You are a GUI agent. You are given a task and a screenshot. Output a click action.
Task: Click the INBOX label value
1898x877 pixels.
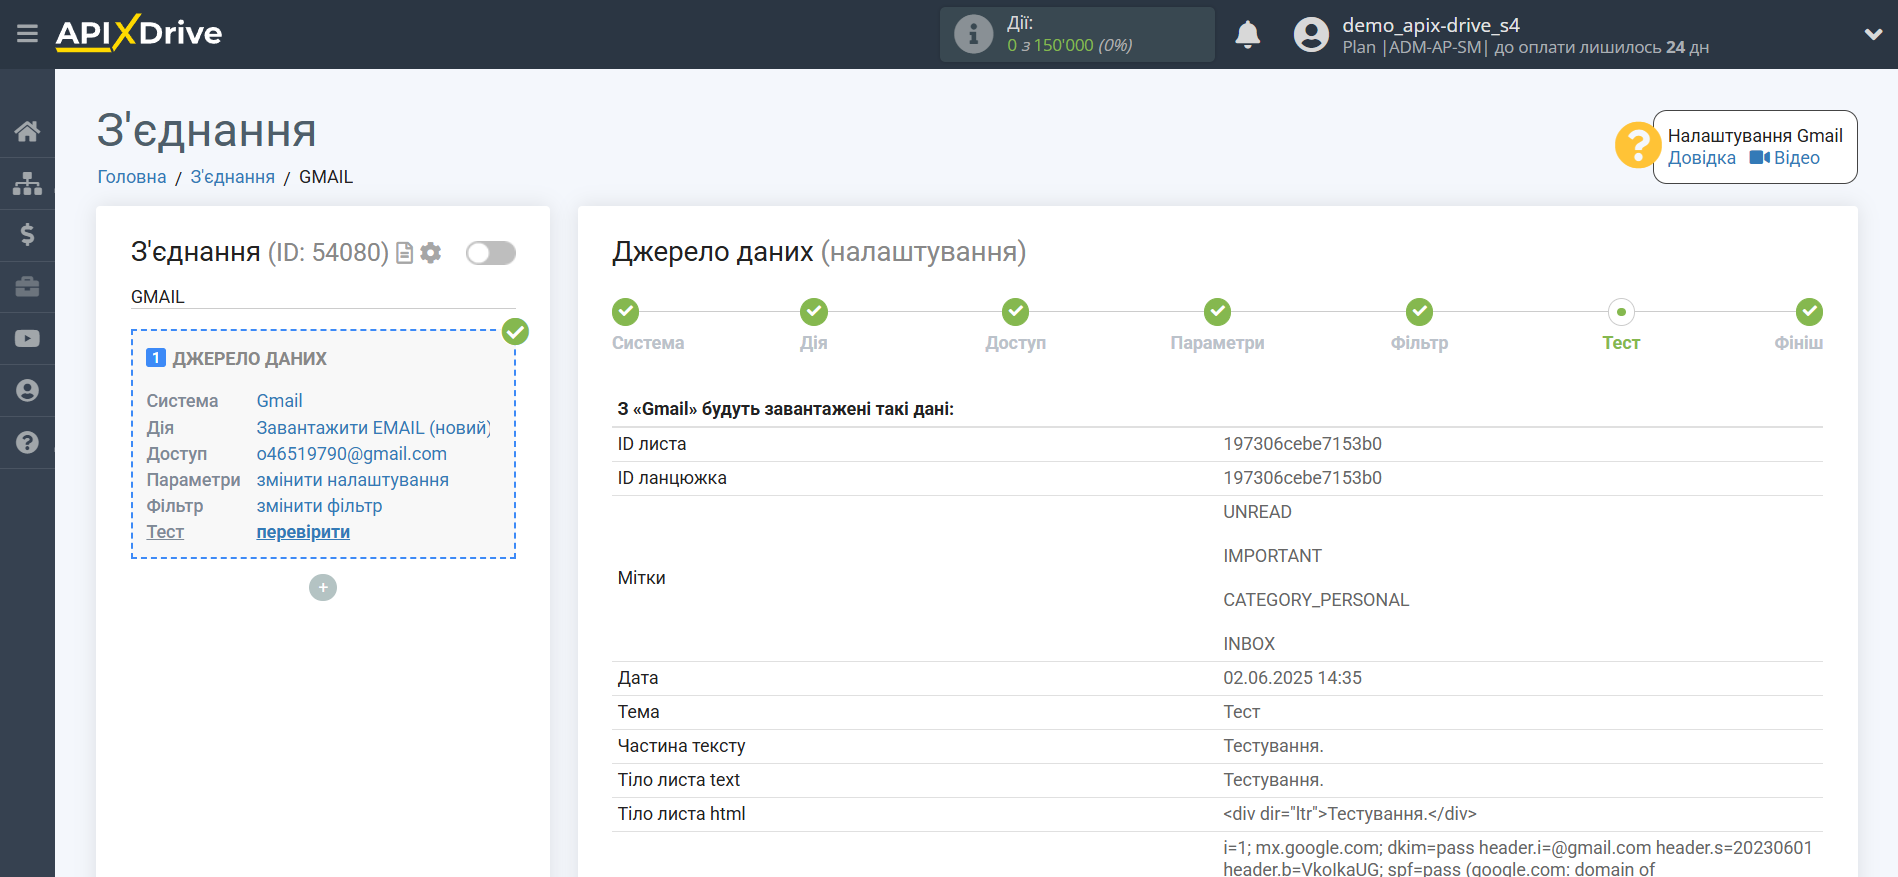tap(1249, 644)
